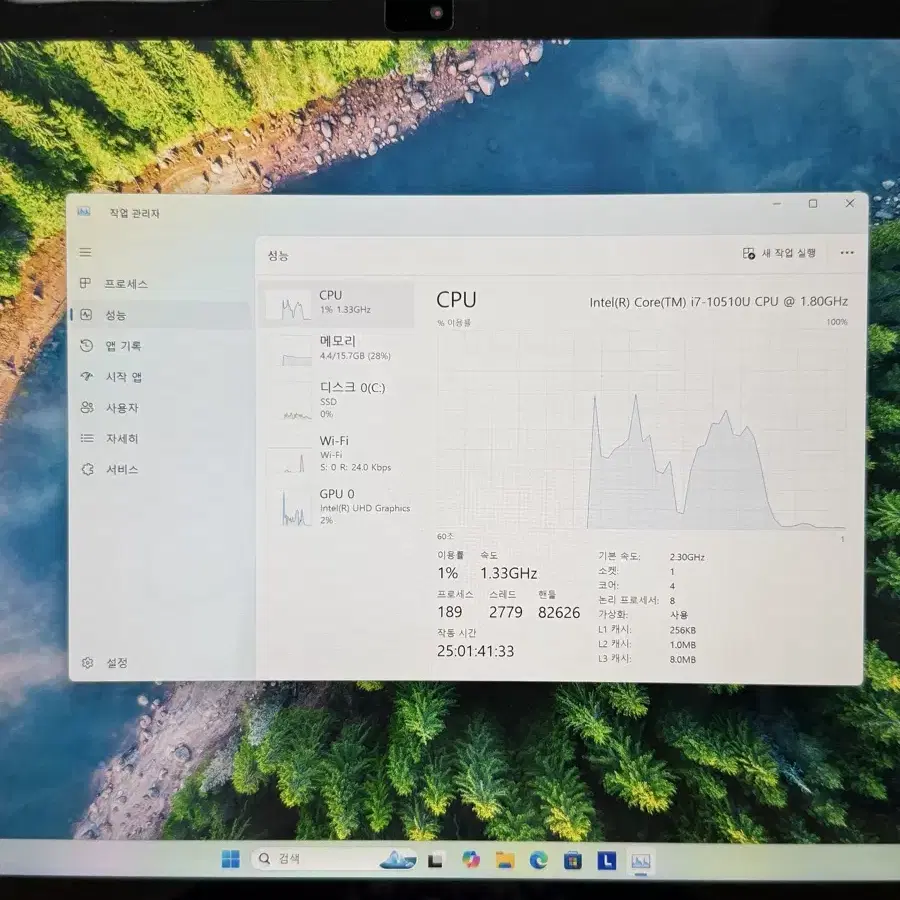Select the Wi-Fi resource

(x=337, y=454)
